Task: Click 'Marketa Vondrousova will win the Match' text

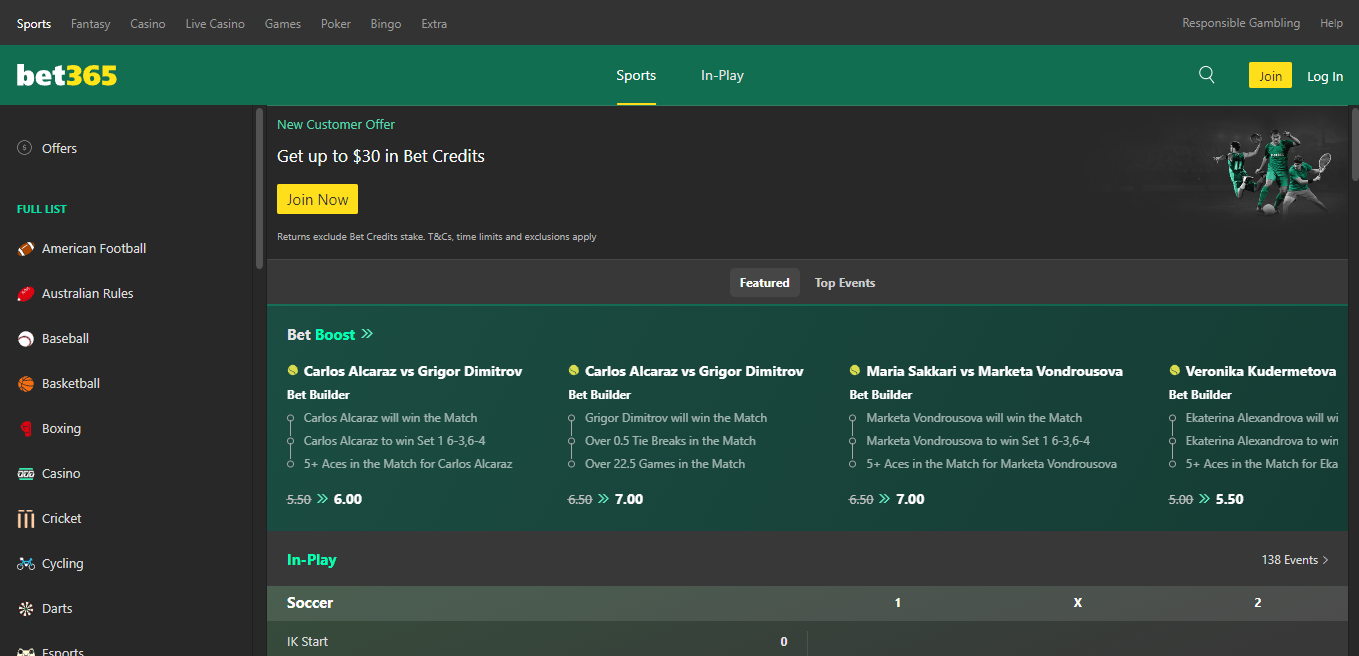Action: coord(974,418)
